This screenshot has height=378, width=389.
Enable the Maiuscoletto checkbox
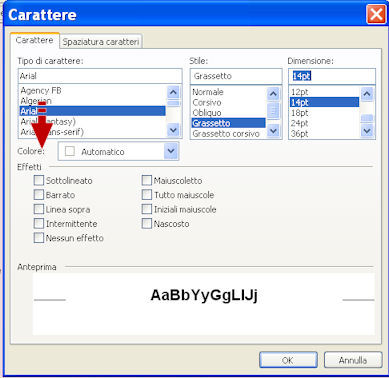coord(147,180)
